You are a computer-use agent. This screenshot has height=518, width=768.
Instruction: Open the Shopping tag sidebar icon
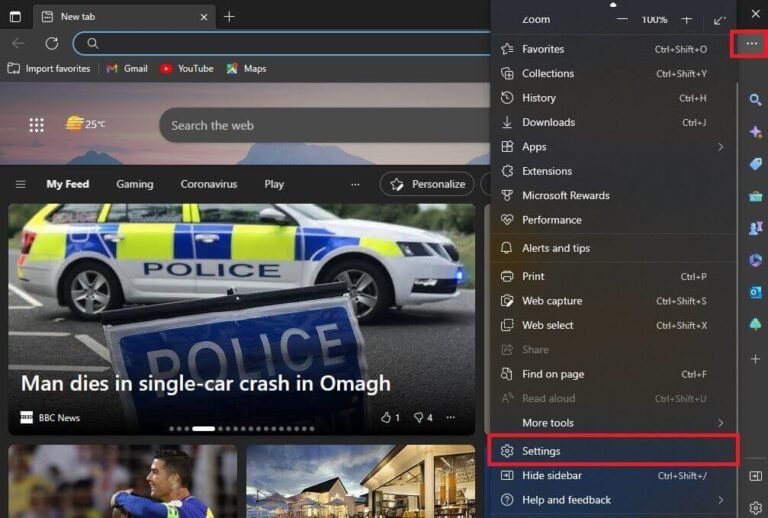pos(755,164)
